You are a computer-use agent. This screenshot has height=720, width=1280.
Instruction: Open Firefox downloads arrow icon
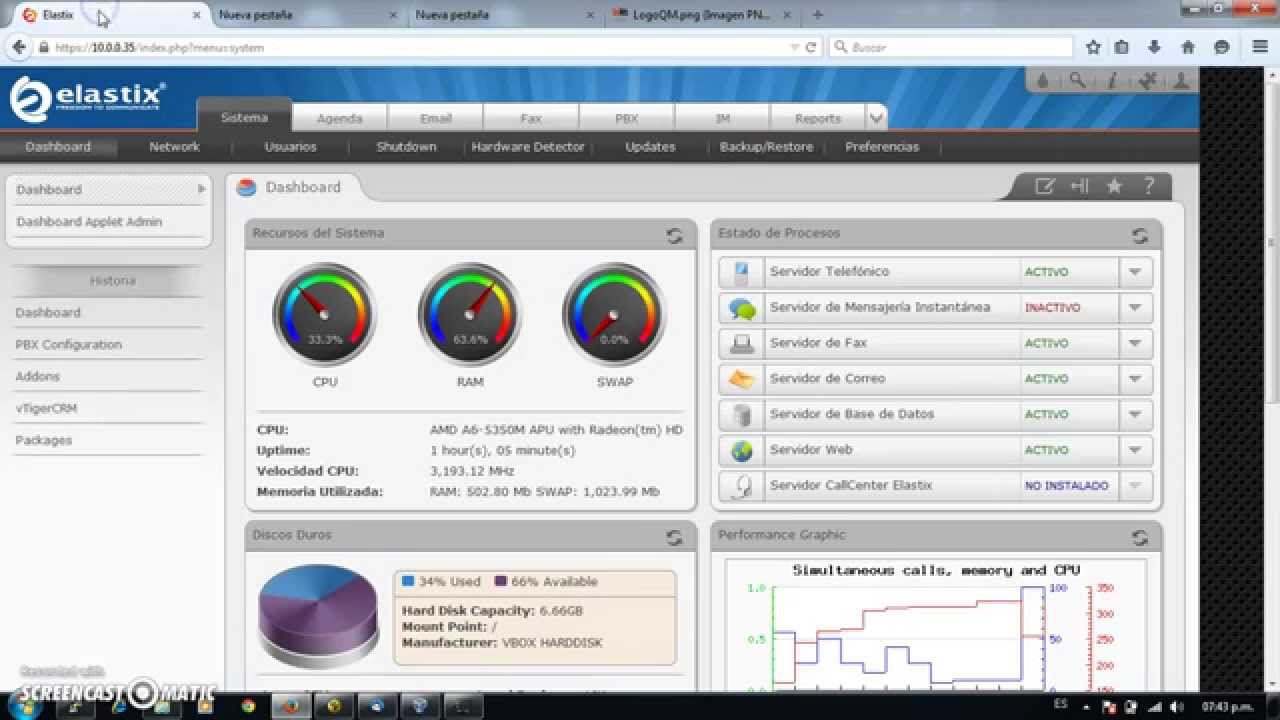[1154, 47]
